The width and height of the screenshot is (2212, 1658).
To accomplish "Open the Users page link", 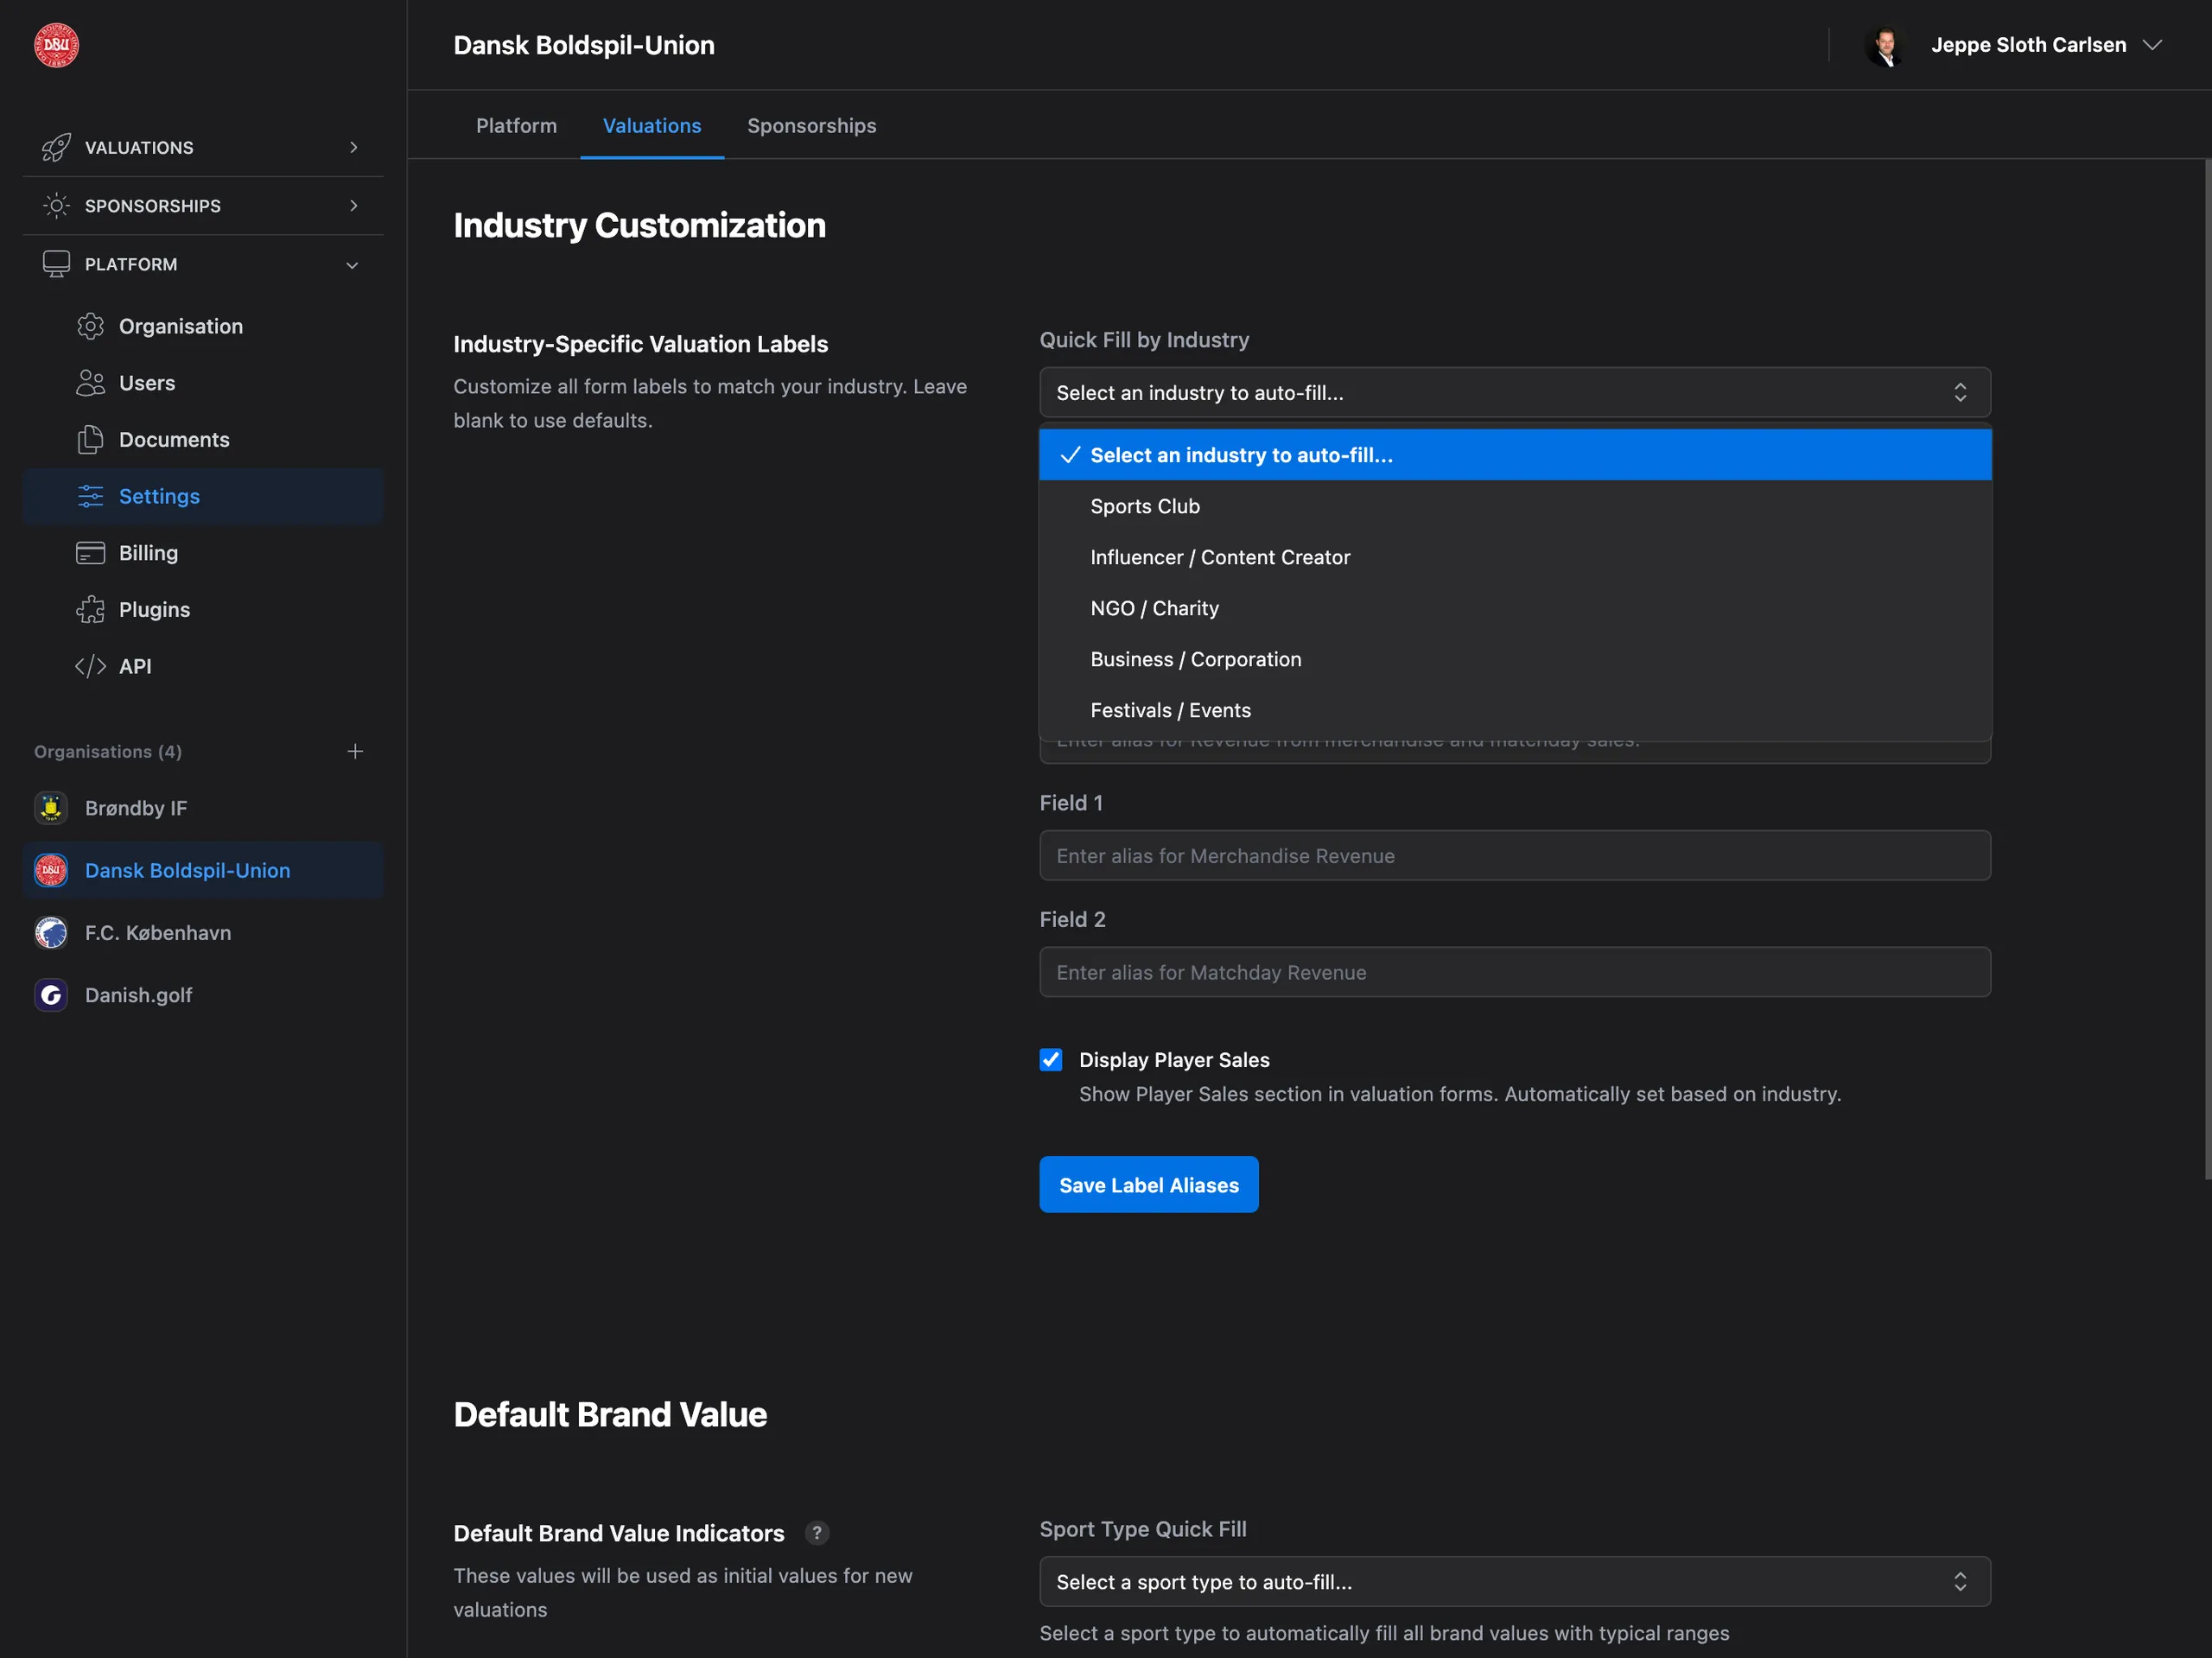I will (x=147, y=383).
